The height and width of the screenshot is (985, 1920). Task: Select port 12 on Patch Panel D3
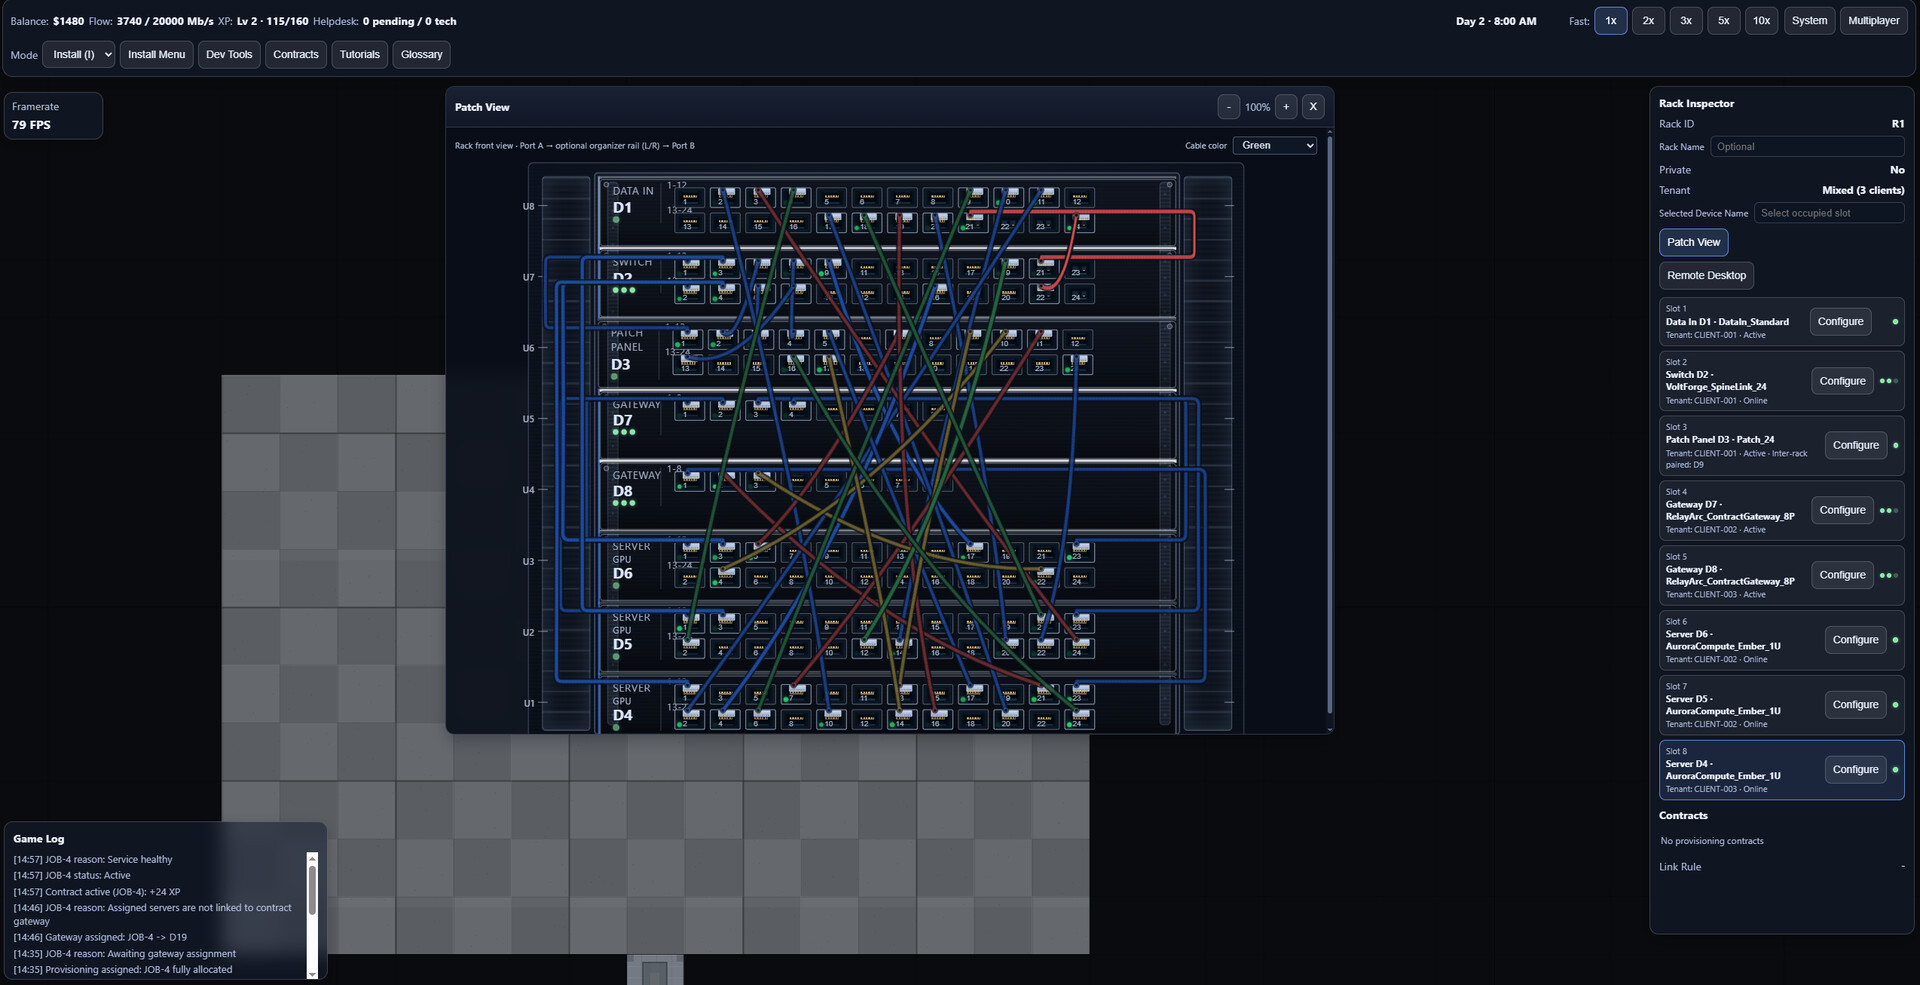click(x=1077, y=339)
